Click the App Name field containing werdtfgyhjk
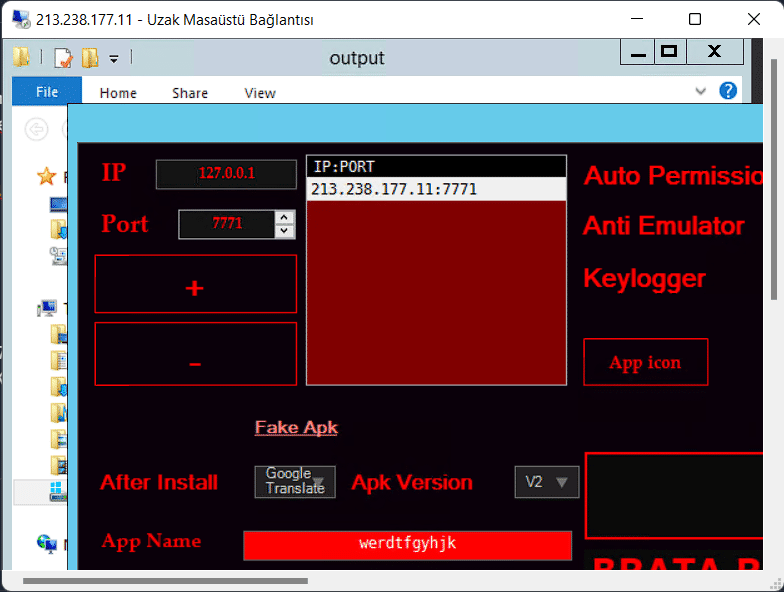Screen dimensions: 784x592 [x=408, y=546]
